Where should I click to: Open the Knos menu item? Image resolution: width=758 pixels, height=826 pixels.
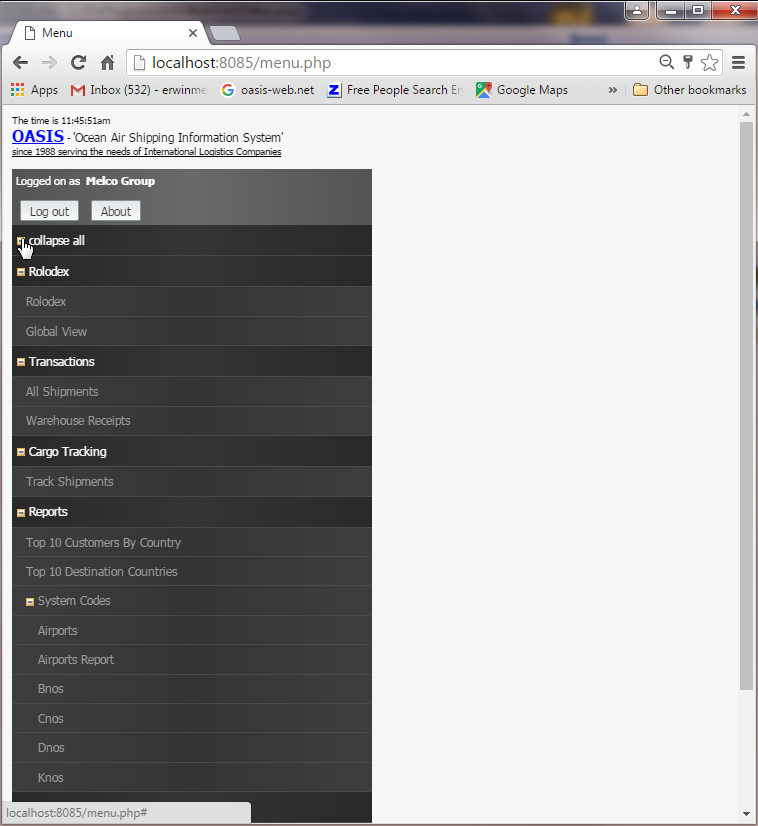coord(192,778)
